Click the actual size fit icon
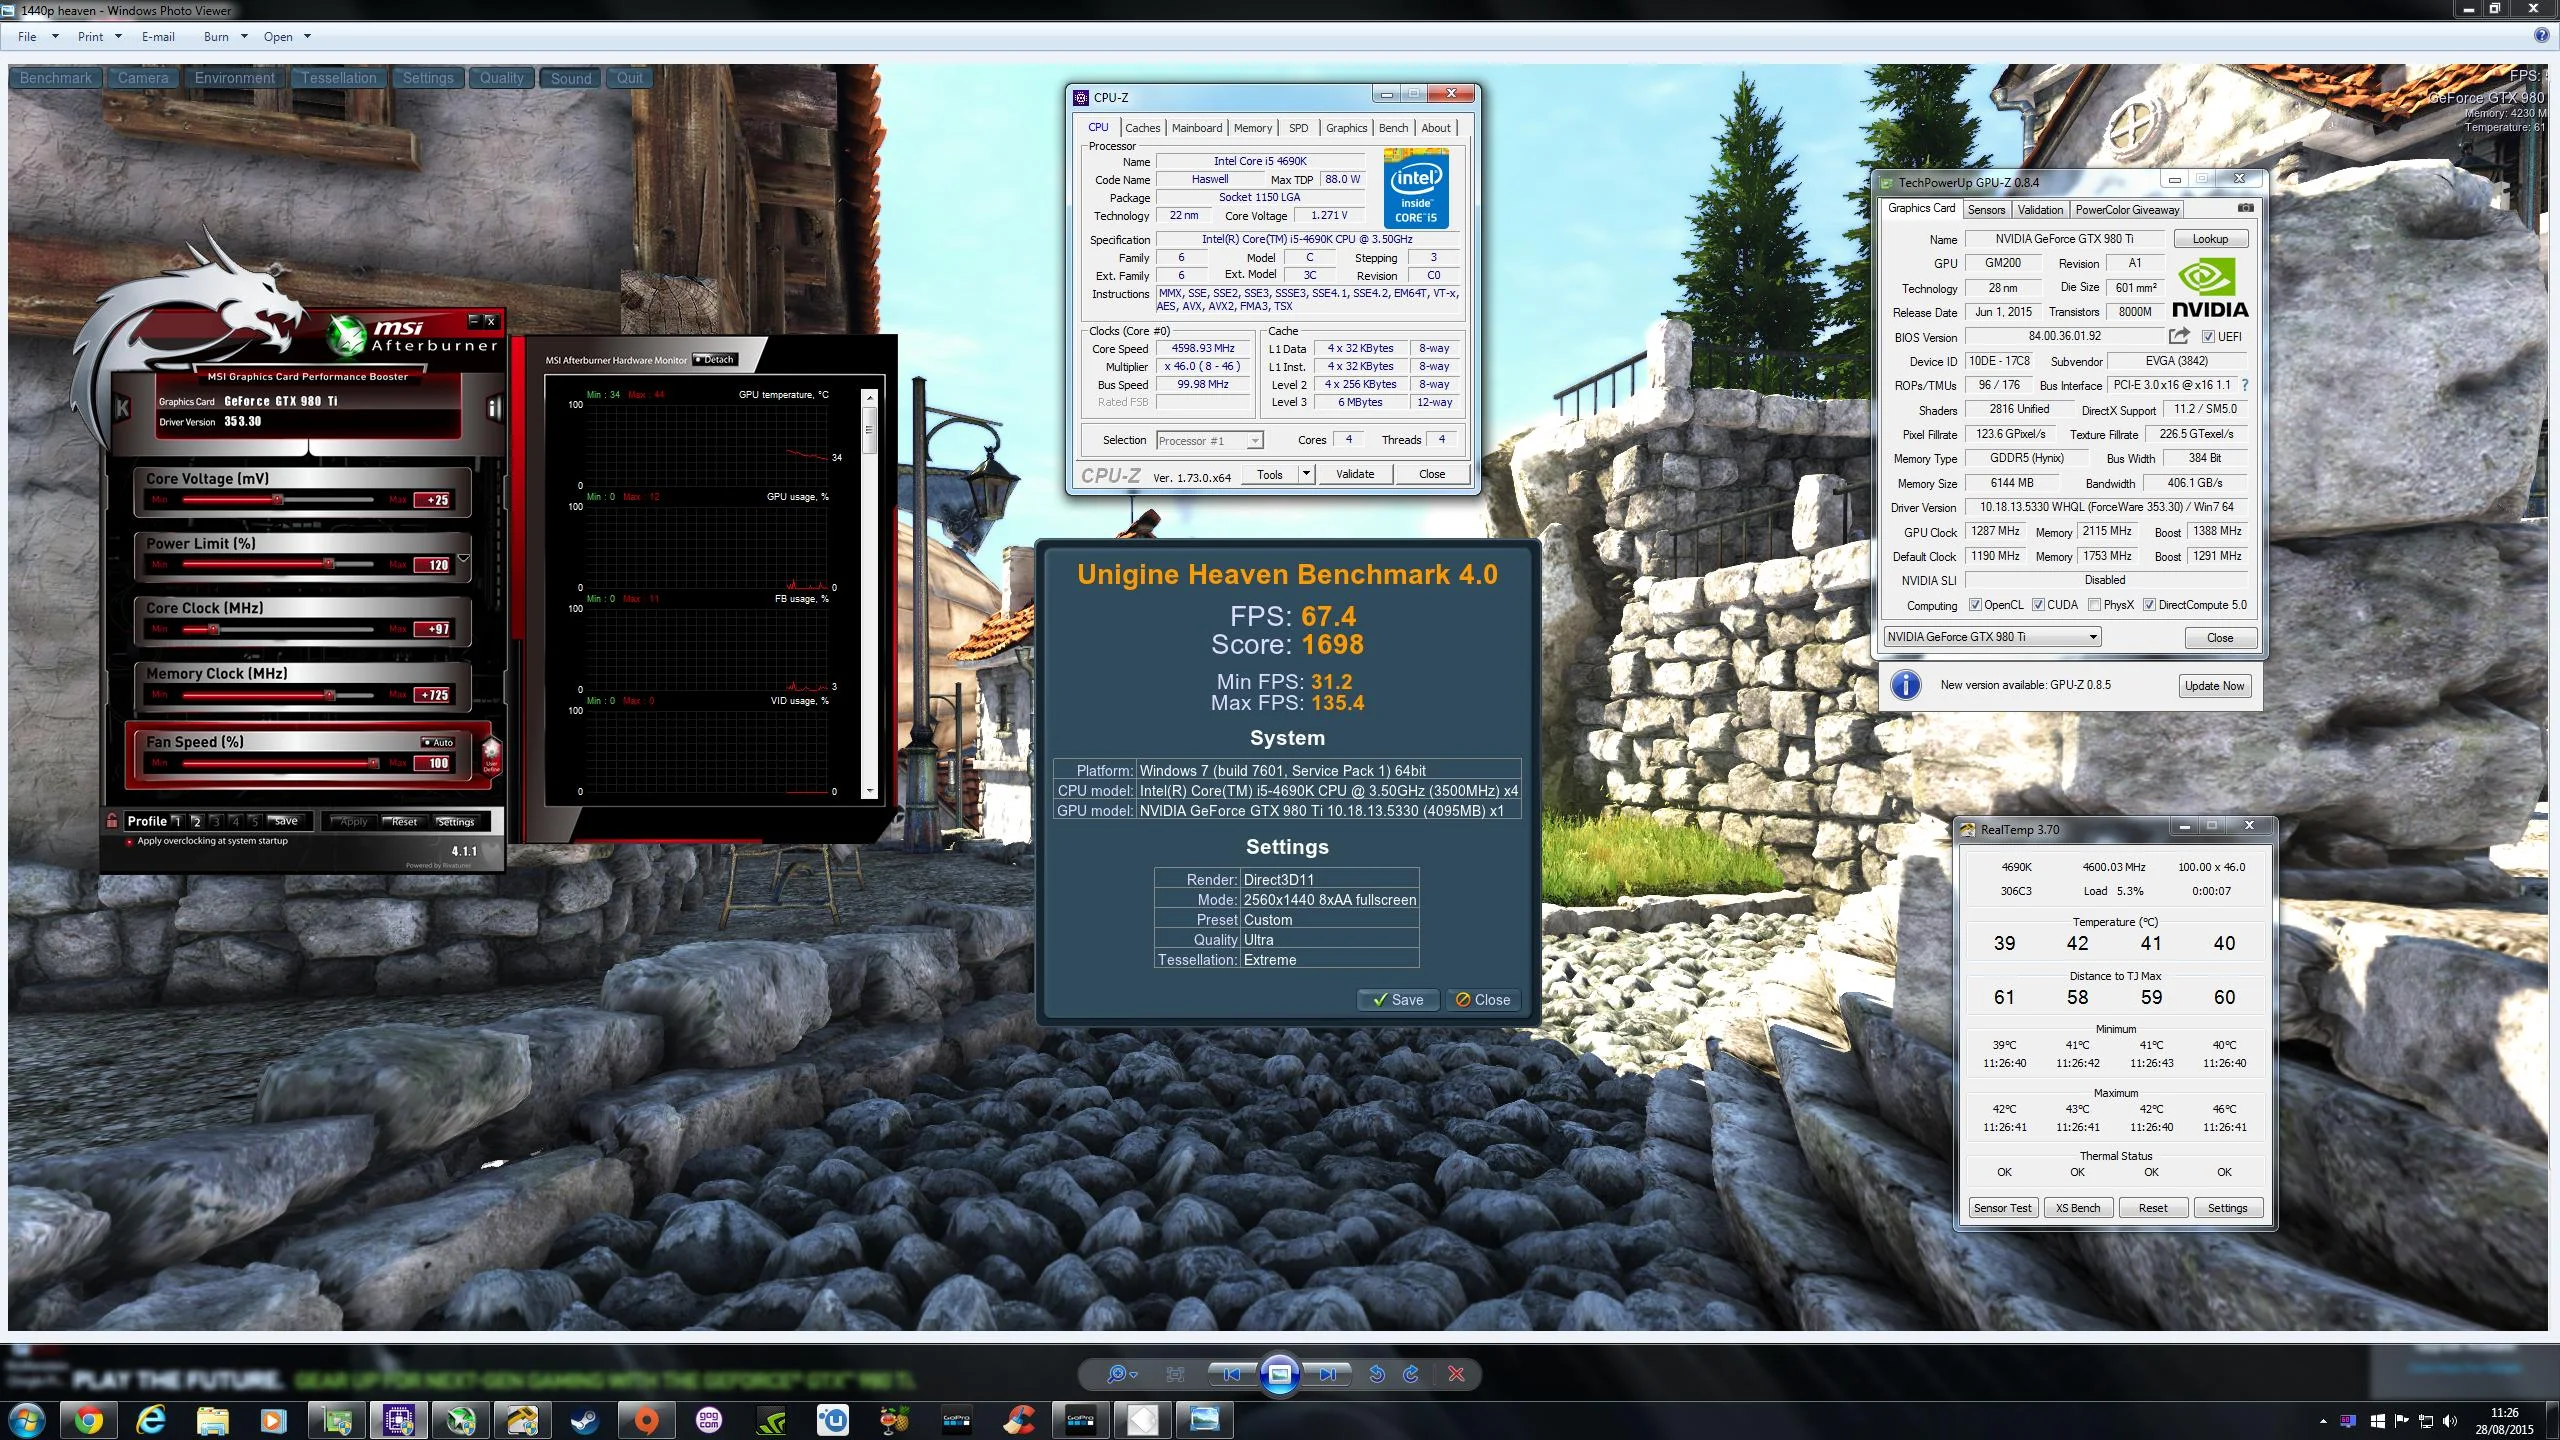This screenshot has height=1440, width=2560. point(1175,1374)
